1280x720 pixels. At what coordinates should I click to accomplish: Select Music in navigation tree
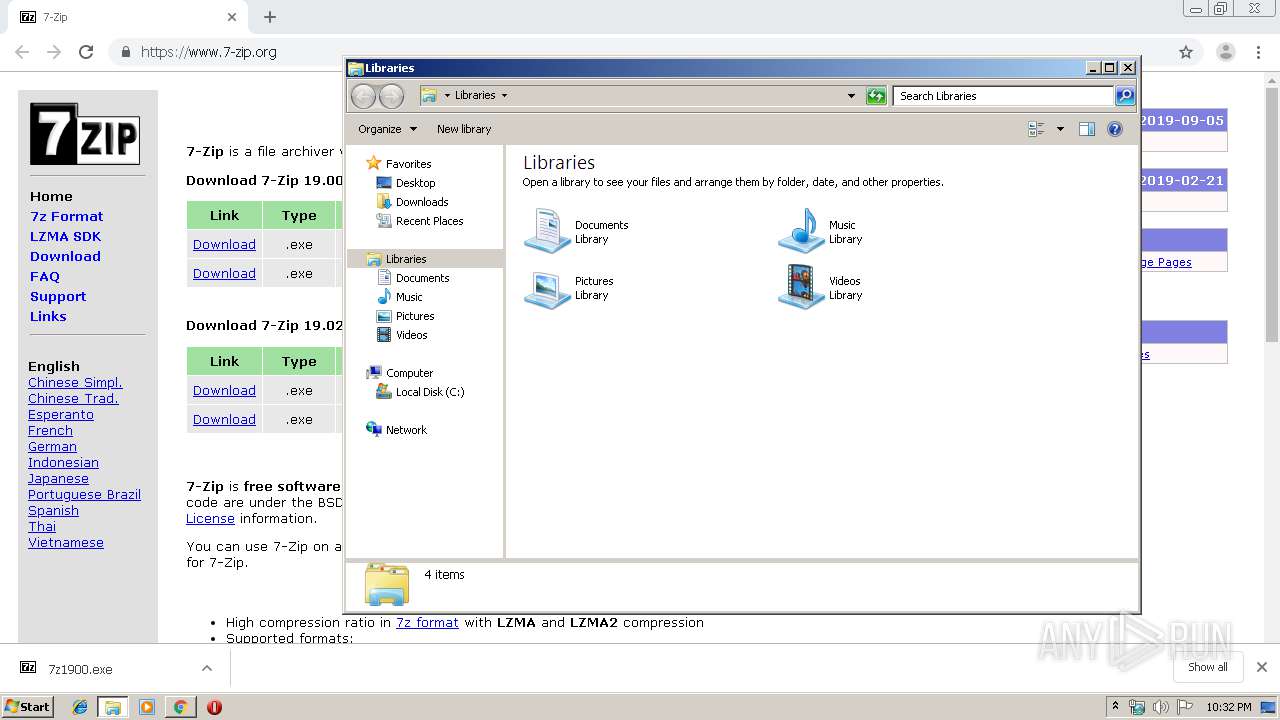click(409, 297)
